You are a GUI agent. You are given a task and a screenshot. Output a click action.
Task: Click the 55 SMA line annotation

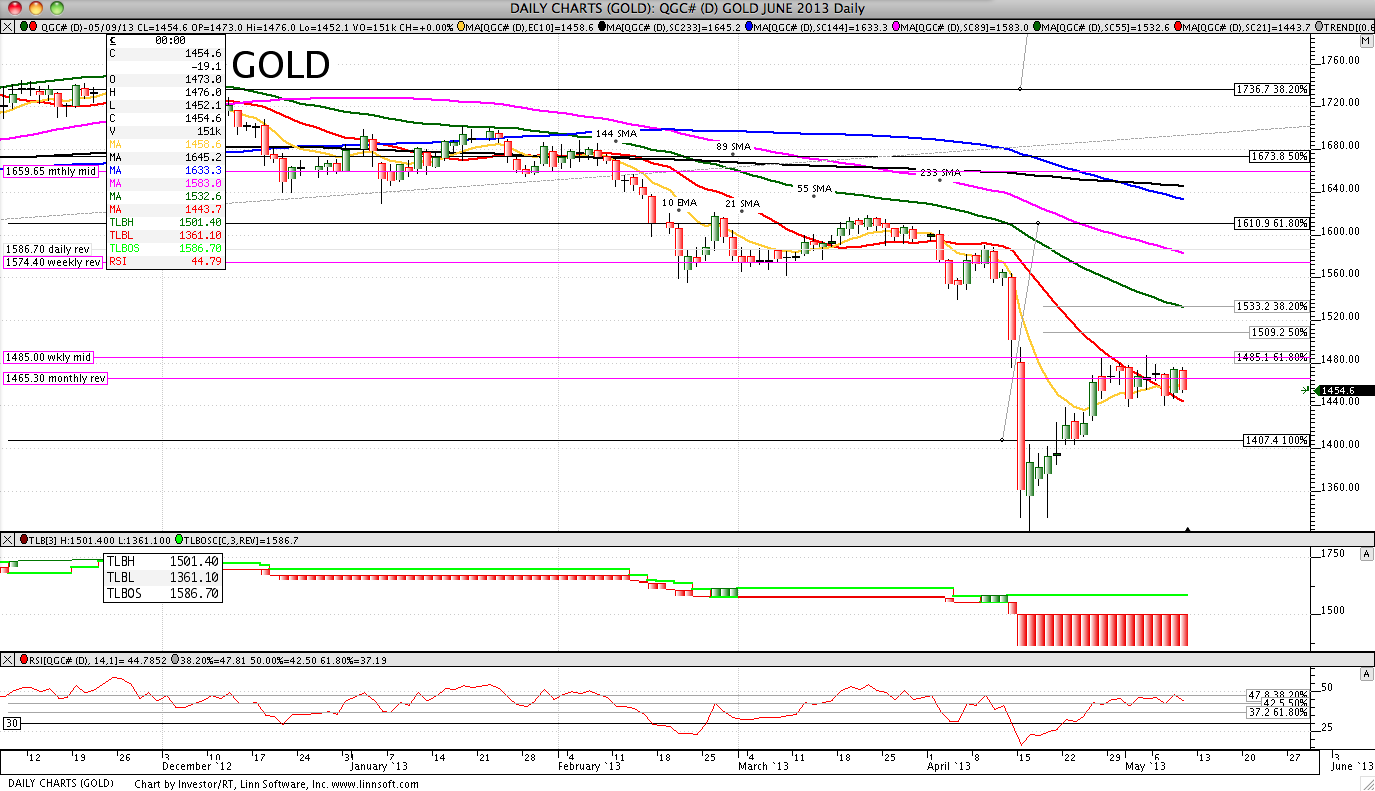click(814, 188)
